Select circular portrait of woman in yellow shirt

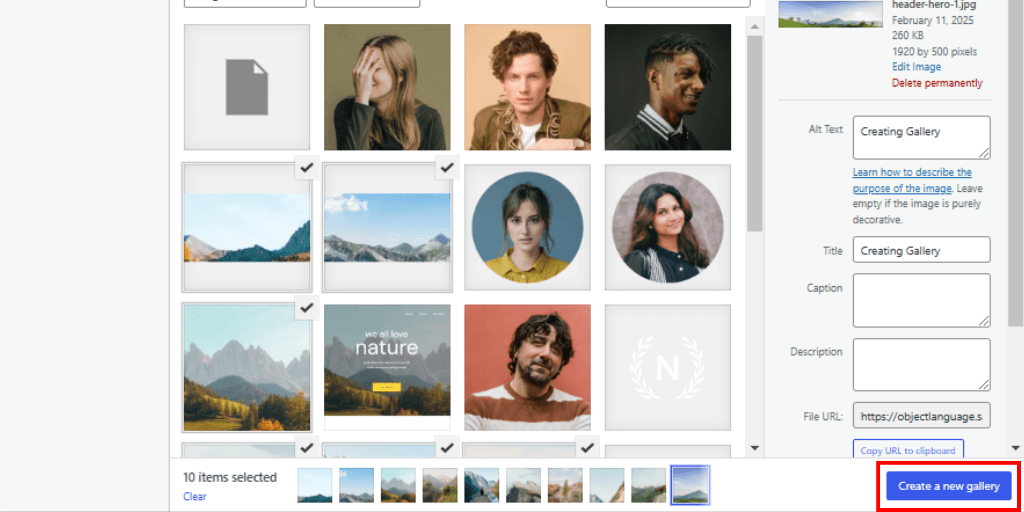(528, 227)
